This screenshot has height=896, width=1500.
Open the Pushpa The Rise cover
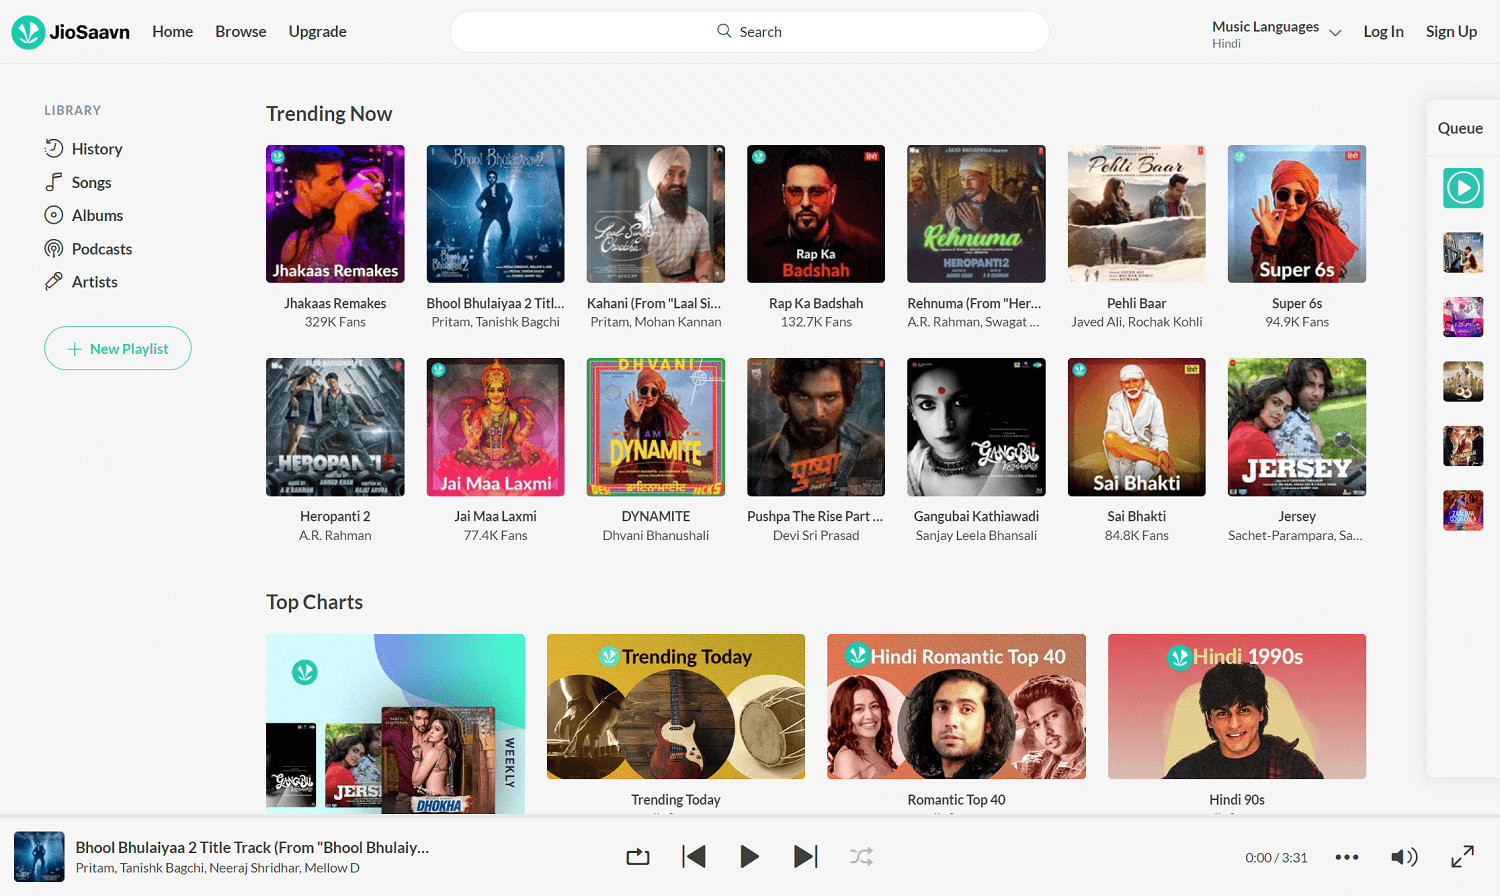coord(816,427)
